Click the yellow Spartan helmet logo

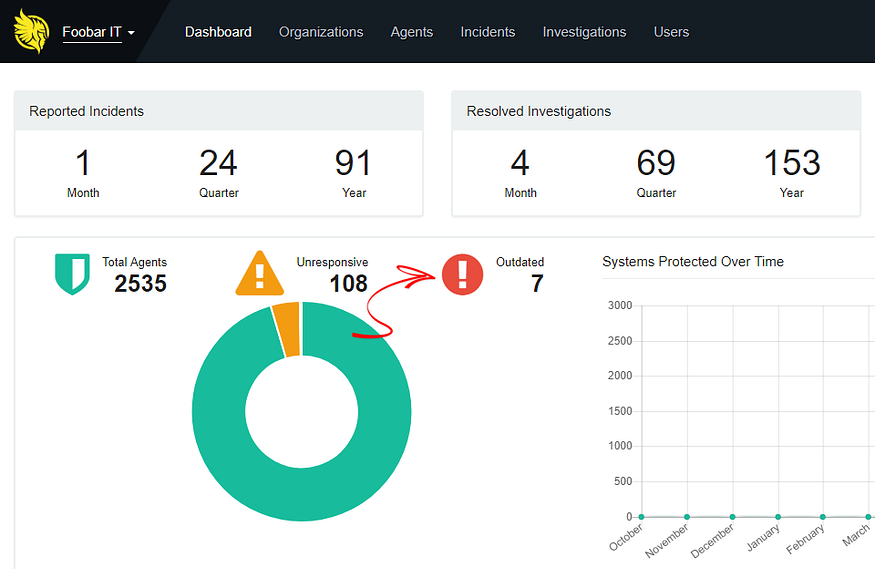pos(31,31)
